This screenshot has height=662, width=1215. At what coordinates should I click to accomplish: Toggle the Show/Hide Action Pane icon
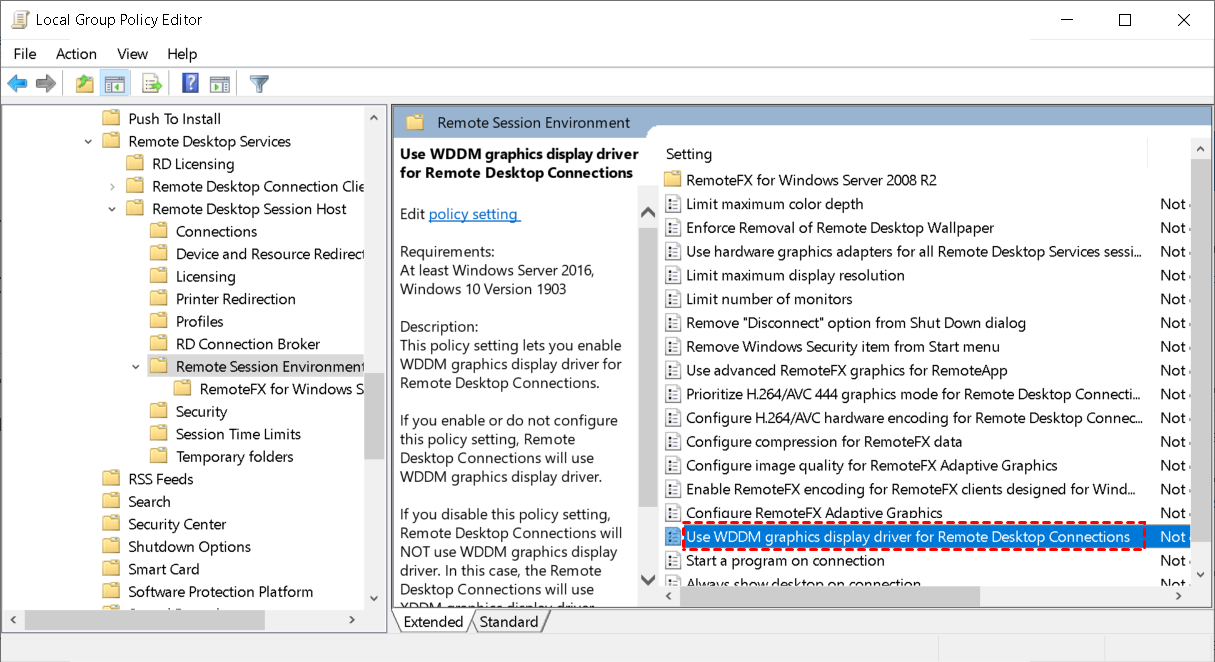point(220,84)
